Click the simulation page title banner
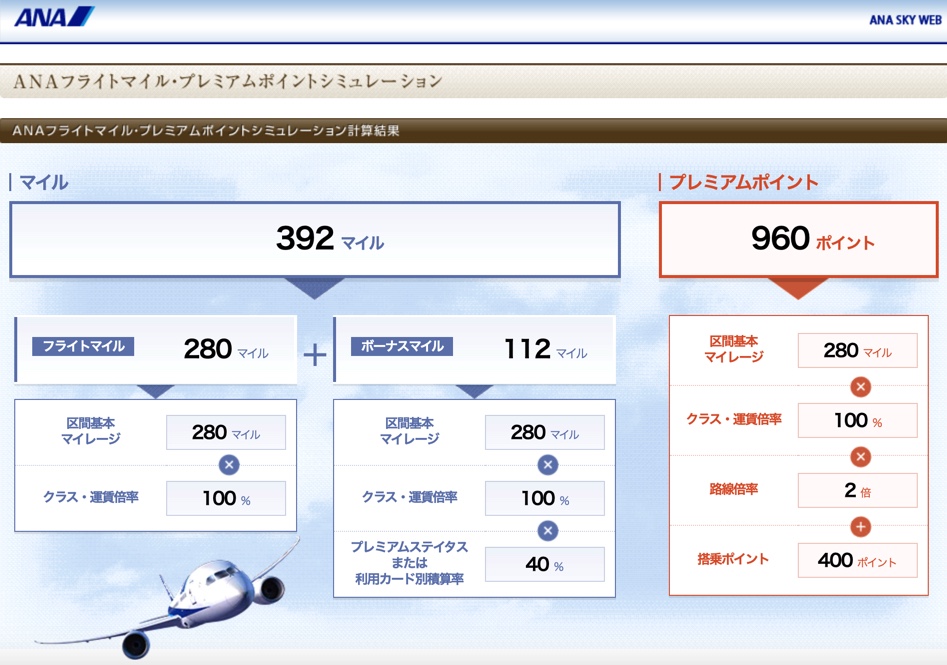Screen dimensions: 947x665 click(474, 81)
